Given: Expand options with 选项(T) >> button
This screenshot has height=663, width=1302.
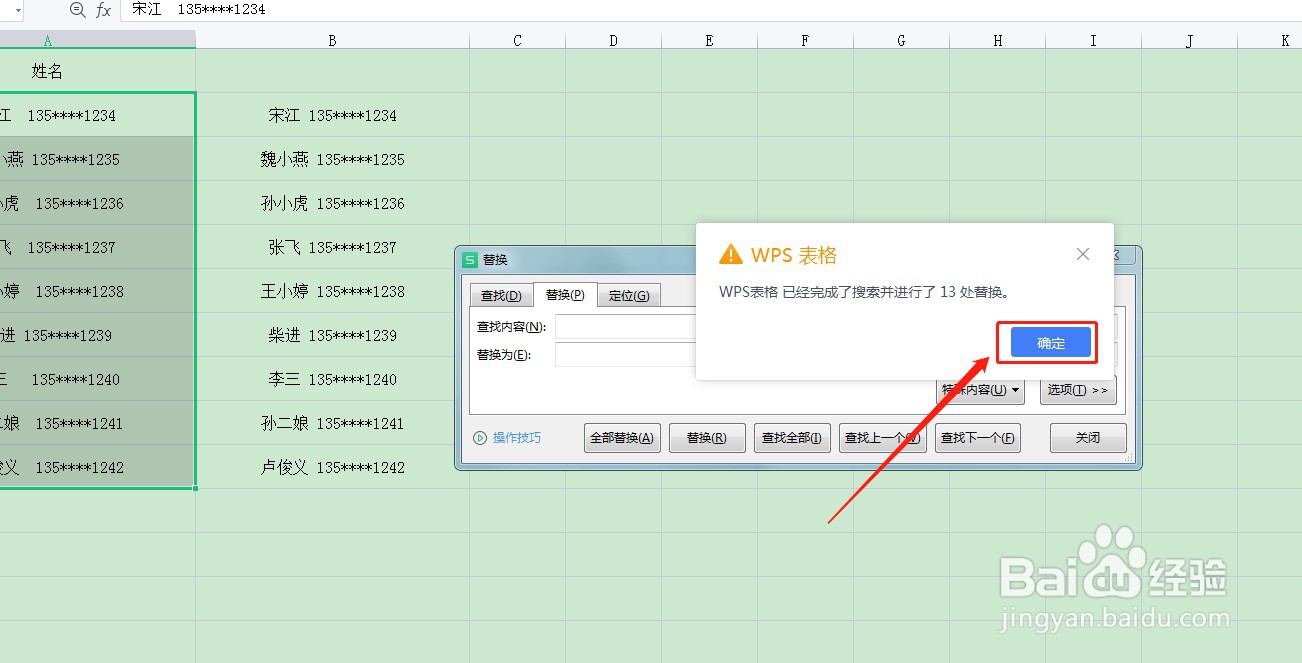Looking at the screenshot, I should (x=1078, y=390).
